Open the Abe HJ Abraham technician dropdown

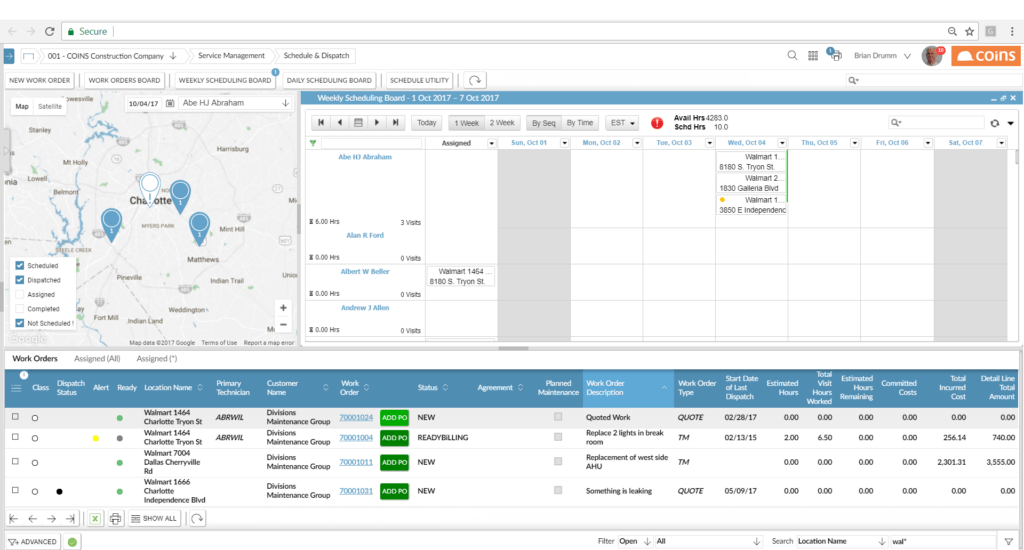pos(285,103)
